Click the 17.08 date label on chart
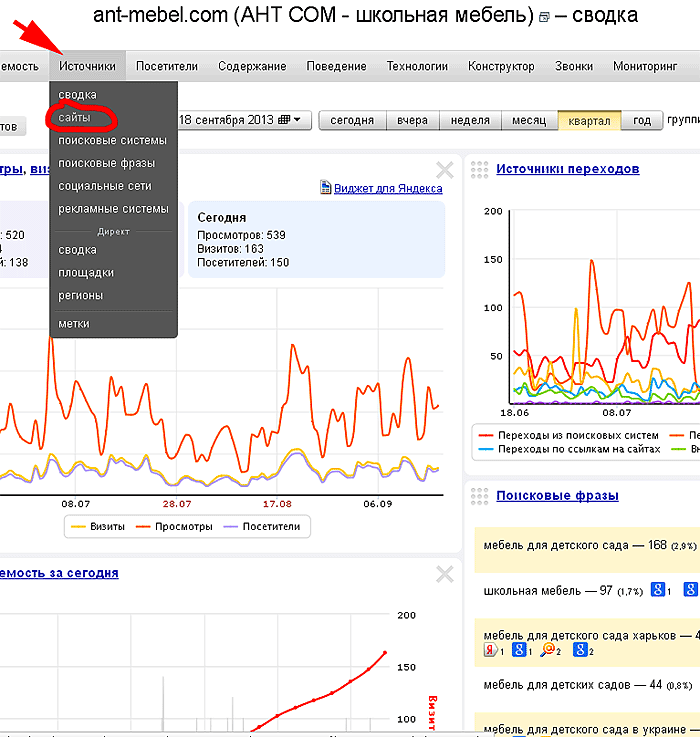Viewport: 700px width, 737px height. pos(277,504)
